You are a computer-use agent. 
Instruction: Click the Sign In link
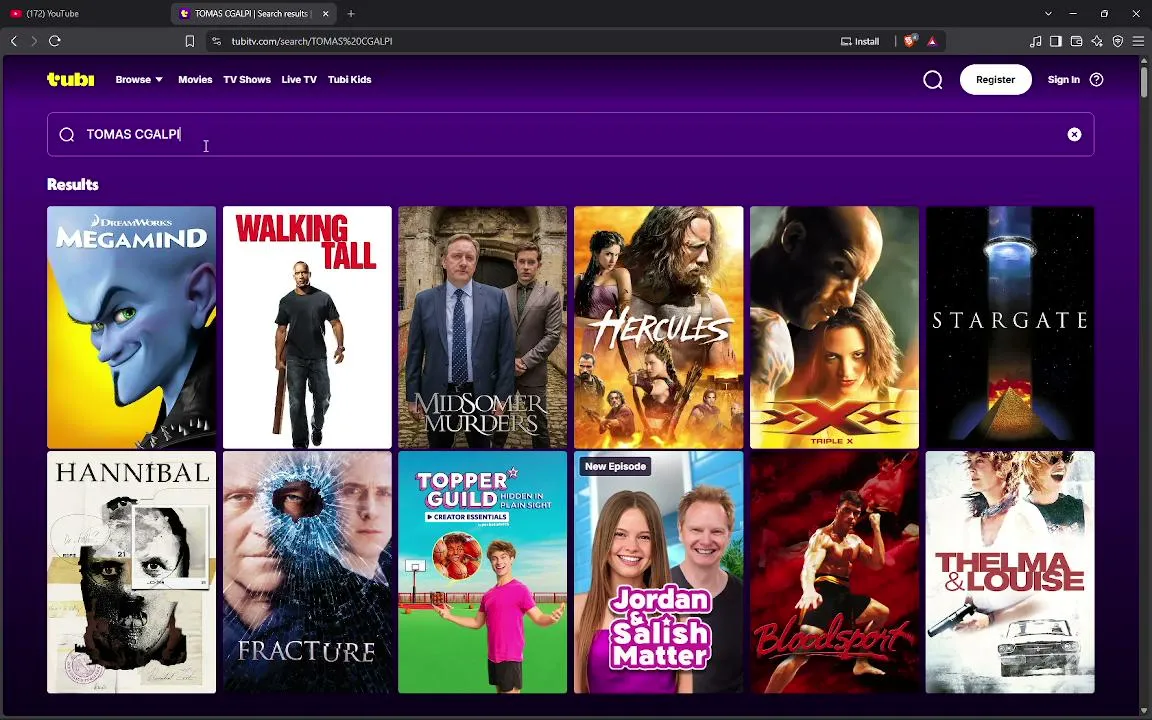pyautogui.click(x=1063, y=79)
